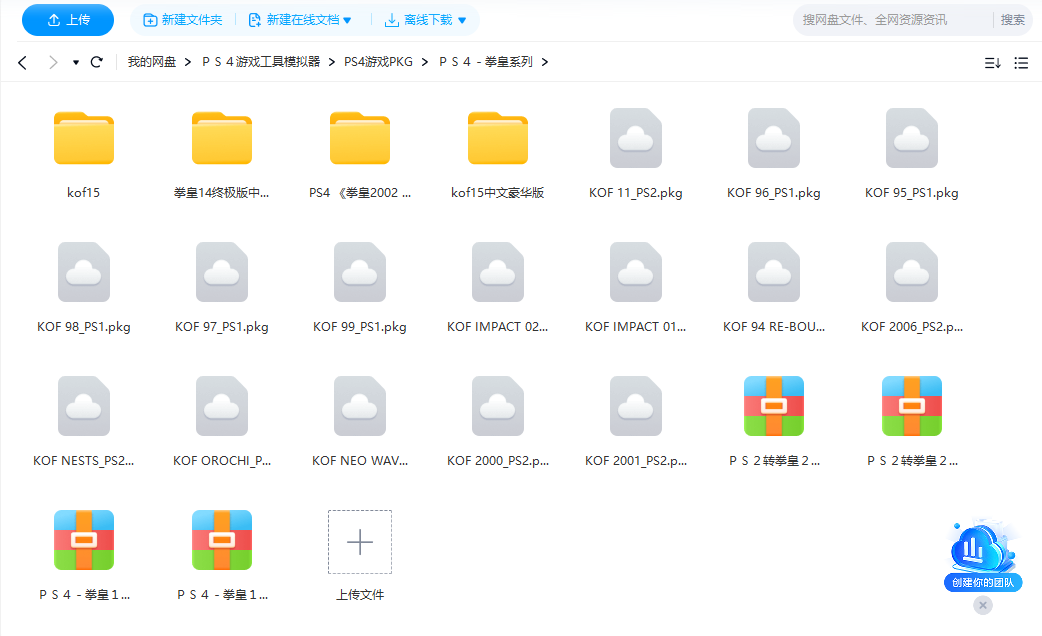Expand chevron after PS4 - 拳皇系列 breadcrumb
Screen dimensions: 1042x636
545,62
